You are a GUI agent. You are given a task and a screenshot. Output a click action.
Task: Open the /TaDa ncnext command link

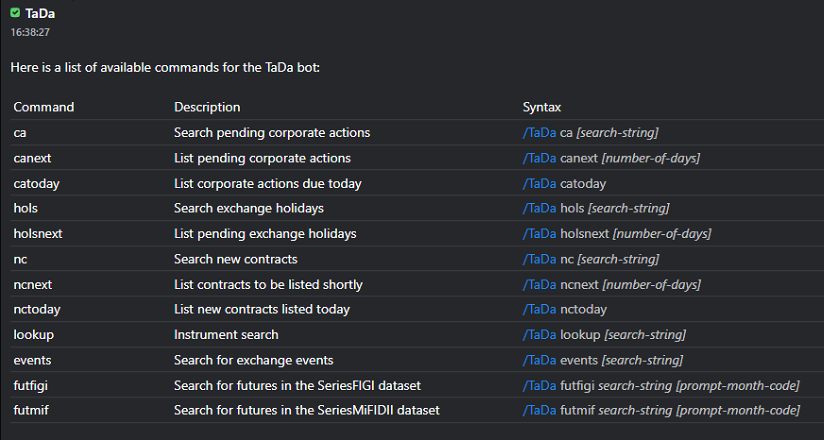(x=539, y=285)
